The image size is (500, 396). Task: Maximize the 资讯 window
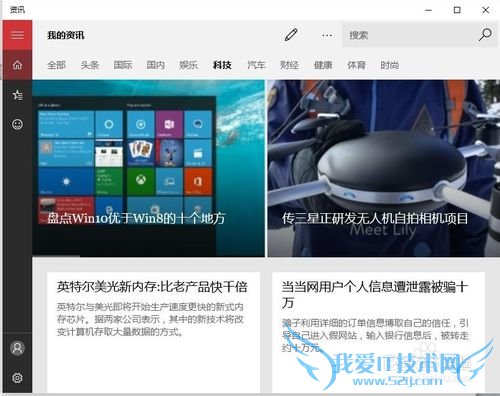pyautogui.click(x=457, y=10)
